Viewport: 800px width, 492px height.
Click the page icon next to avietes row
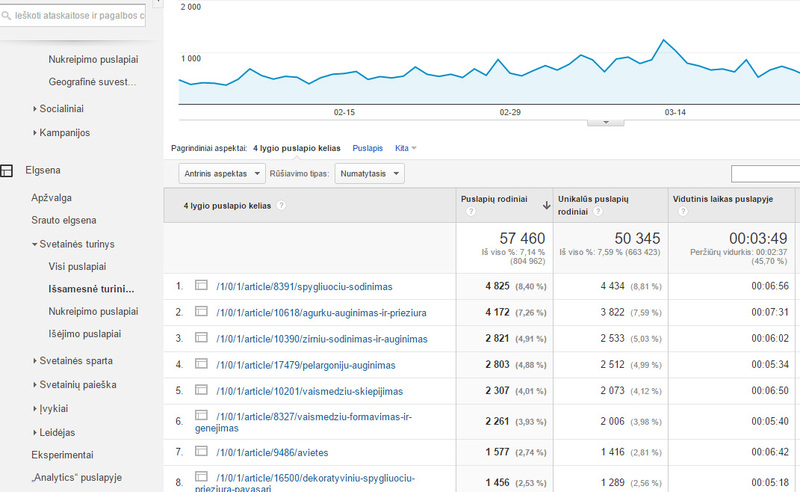point(201,451)
